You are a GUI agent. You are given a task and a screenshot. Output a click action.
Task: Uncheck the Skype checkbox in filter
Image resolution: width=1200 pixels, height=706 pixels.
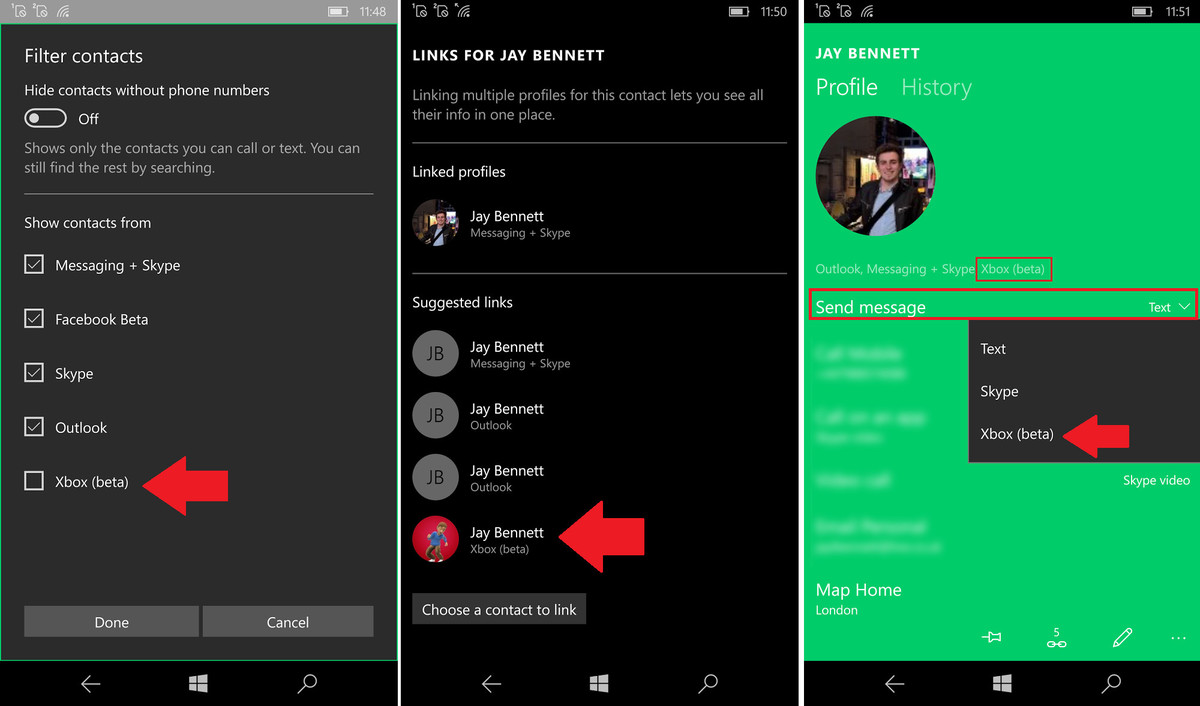[34, 373]
